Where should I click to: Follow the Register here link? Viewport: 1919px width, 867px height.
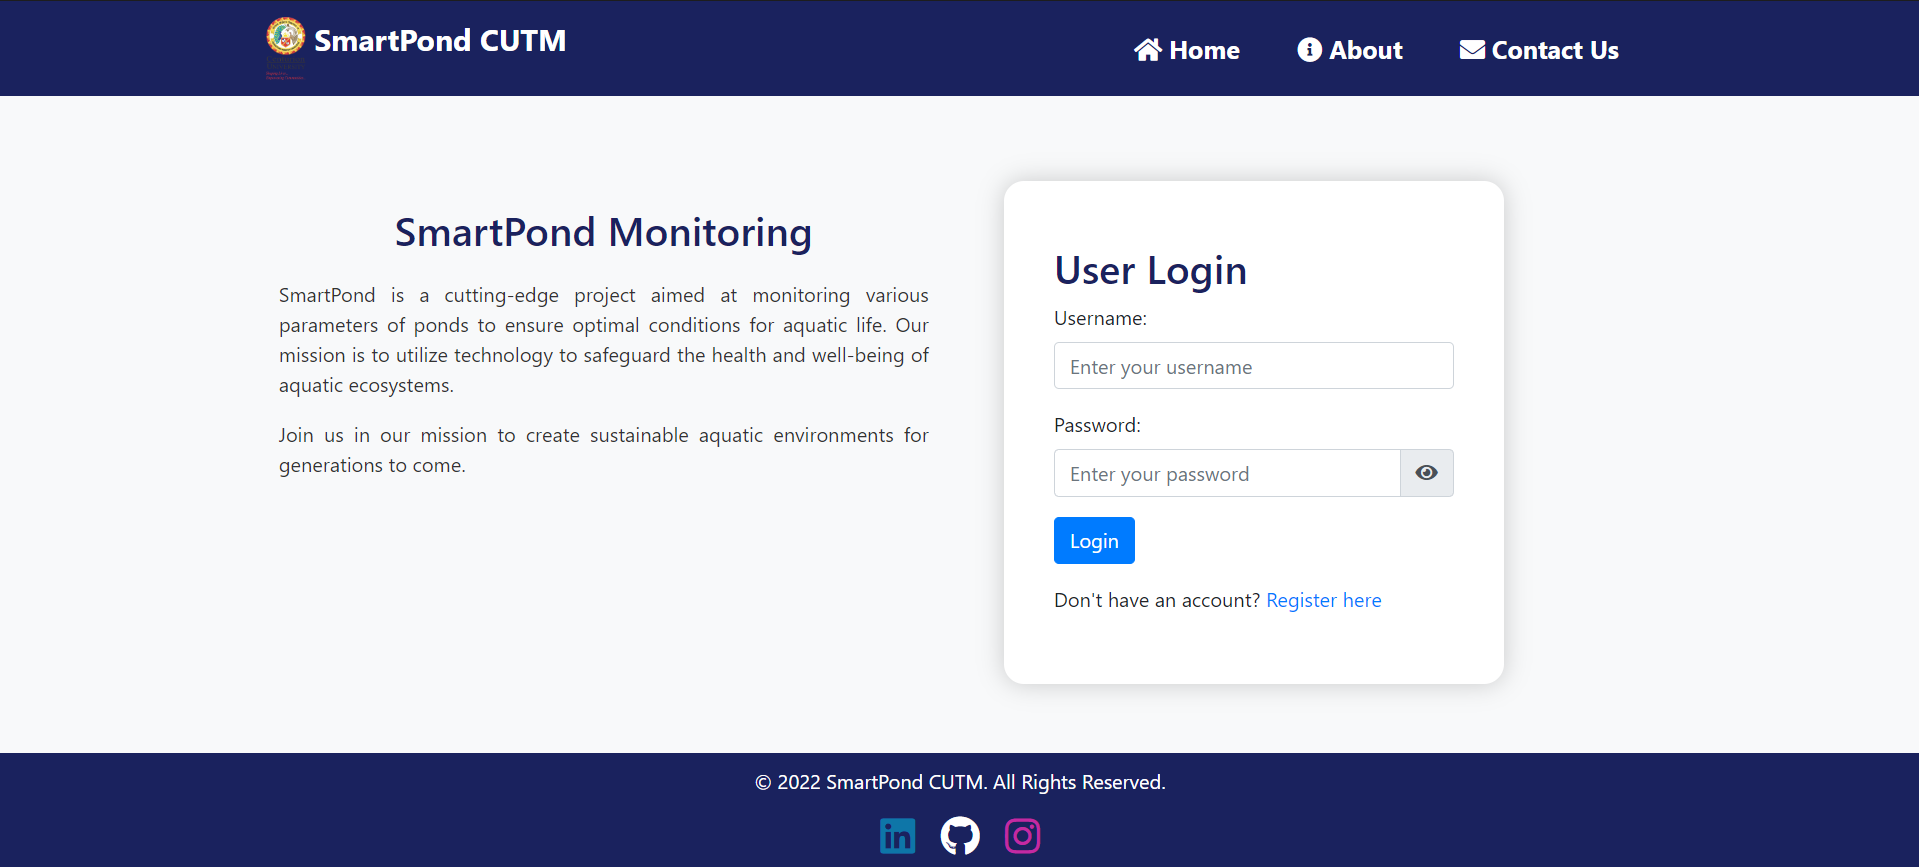click(x=1324, y=600)
